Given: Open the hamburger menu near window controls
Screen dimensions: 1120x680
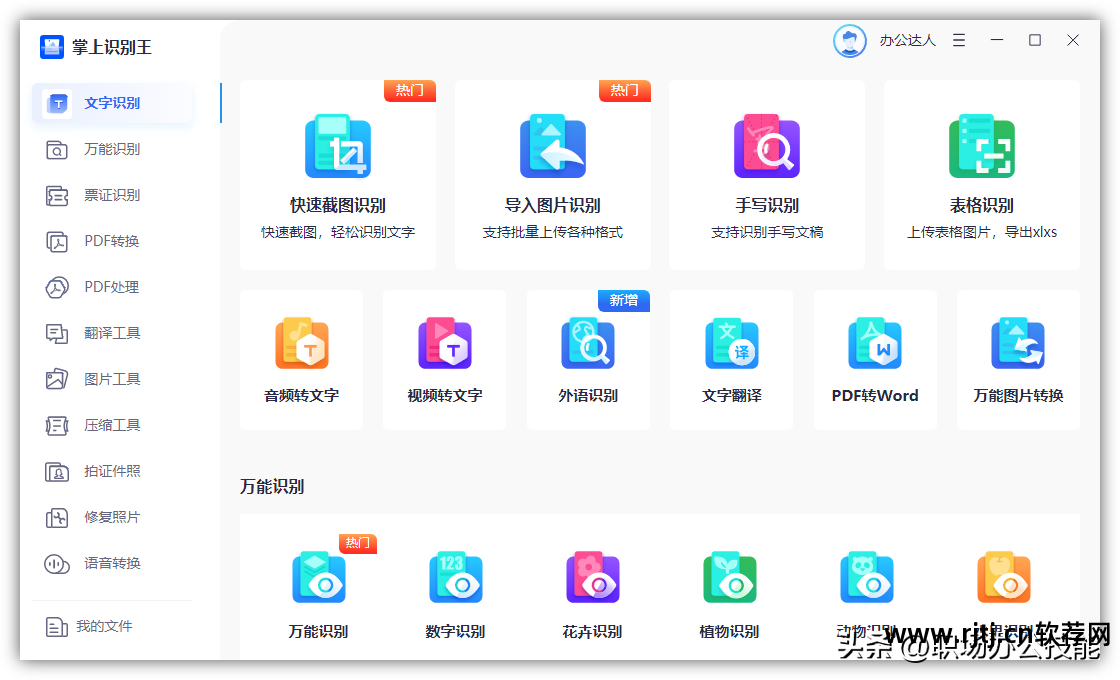Looking at the screenshot, I should point(957,40).
